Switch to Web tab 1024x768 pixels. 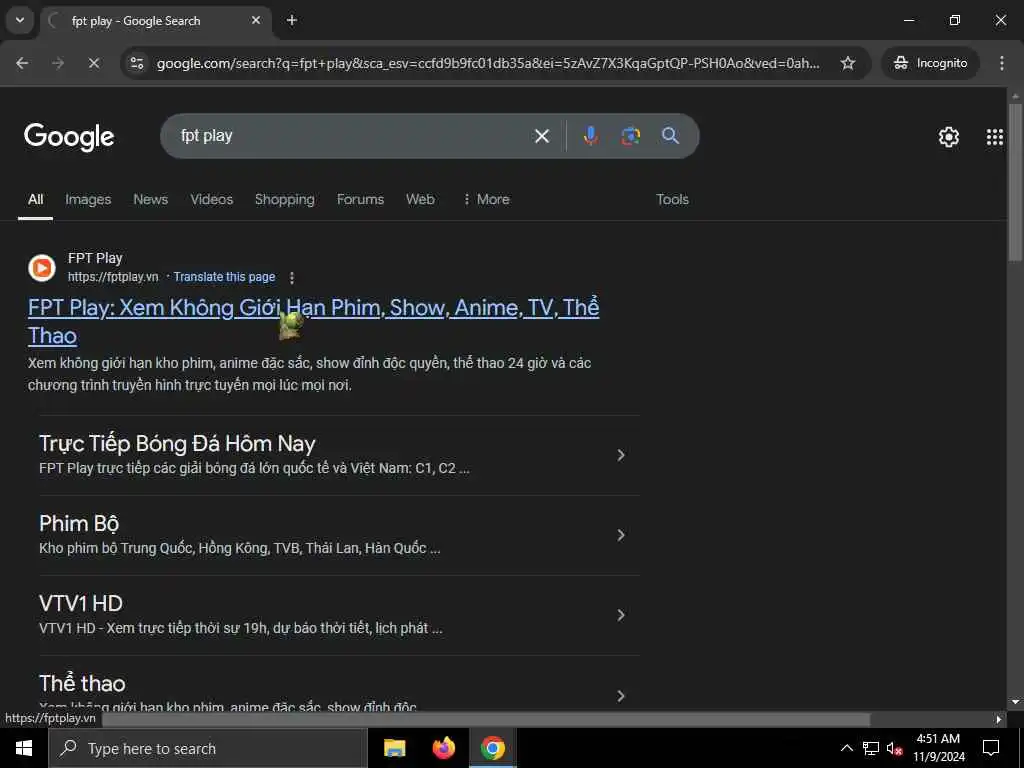(420, 200)
